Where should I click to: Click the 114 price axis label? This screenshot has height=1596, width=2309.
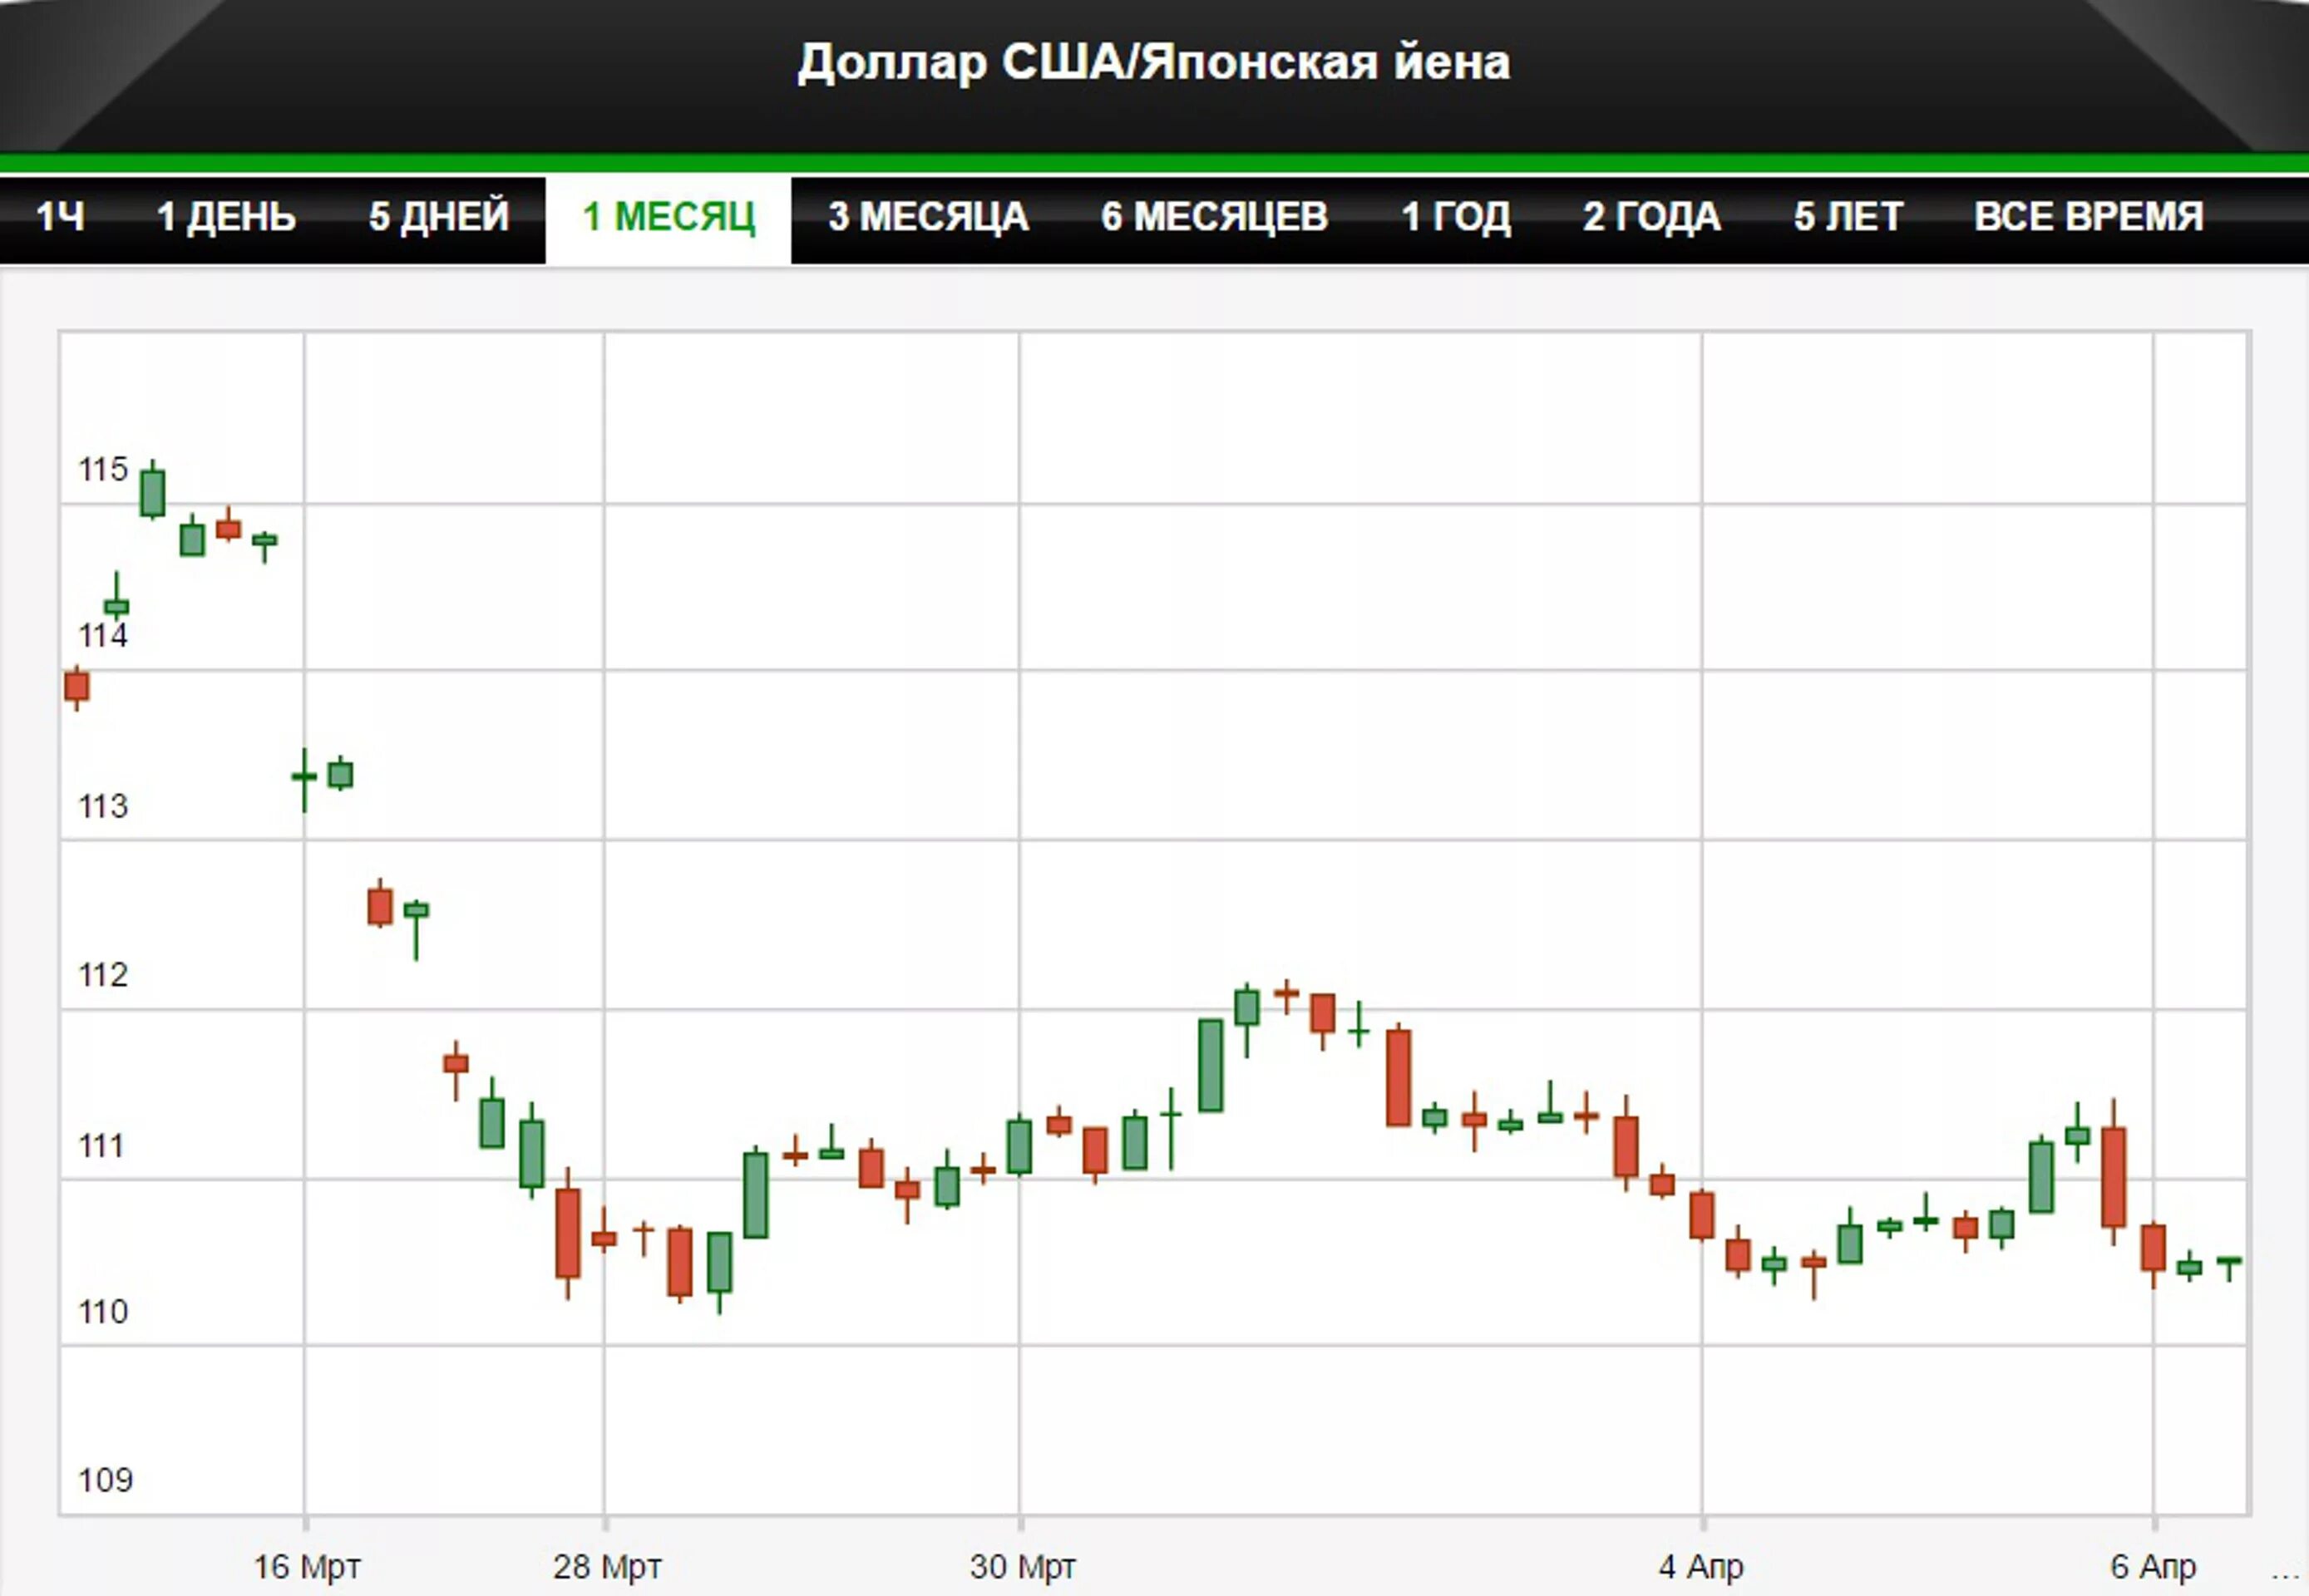click(103, 635)
